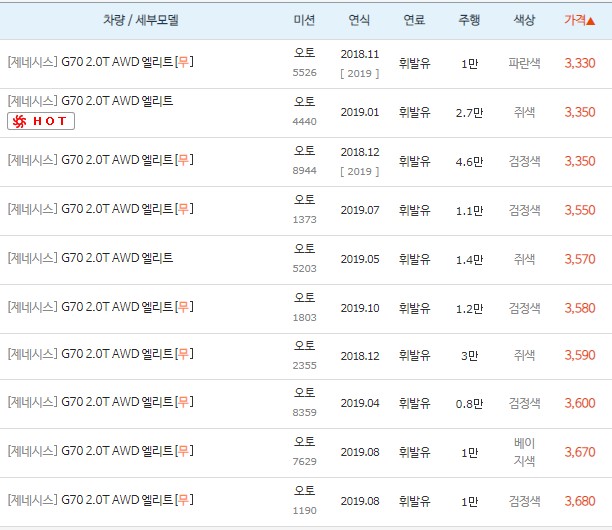Click the 1.4만 mileage cell
Screen dimensions: 612x530
[x=469, y=260]
